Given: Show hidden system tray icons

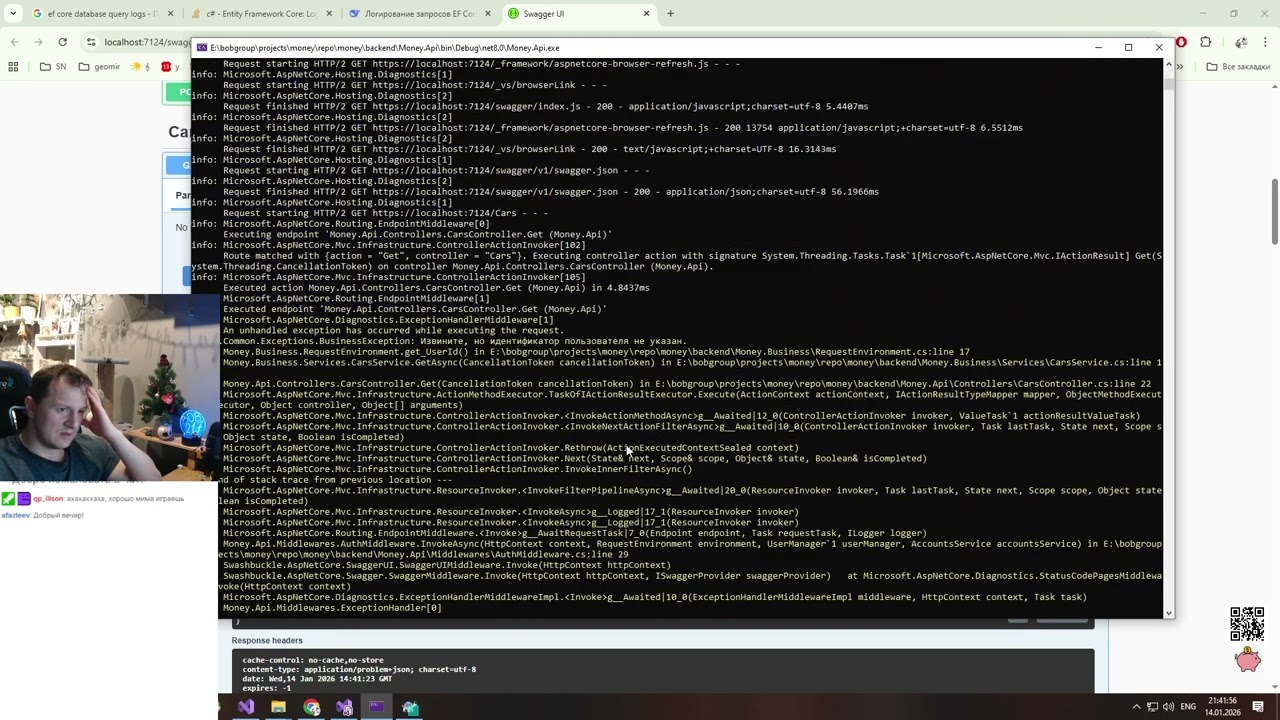Looking at the screenshot, I should tap(1136, 707).
